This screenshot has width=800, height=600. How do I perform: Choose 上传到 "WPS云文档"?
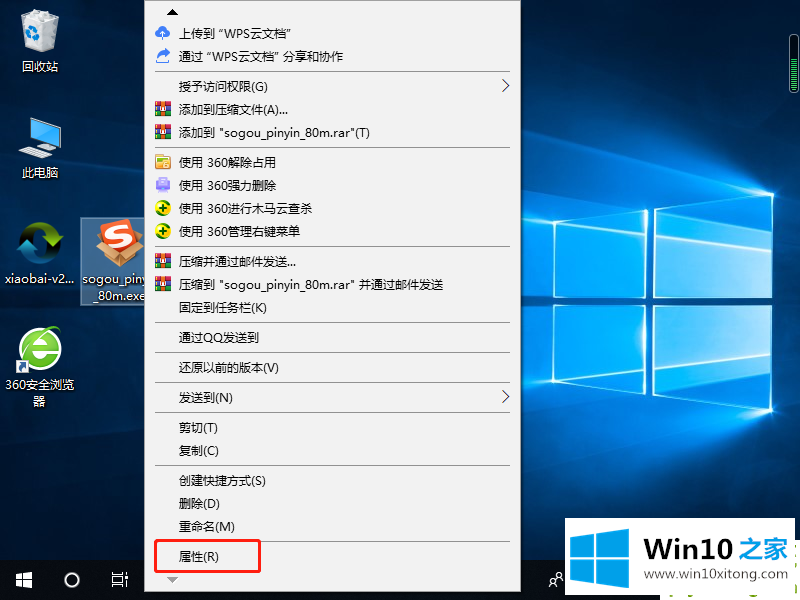click(x=333, y=34)
